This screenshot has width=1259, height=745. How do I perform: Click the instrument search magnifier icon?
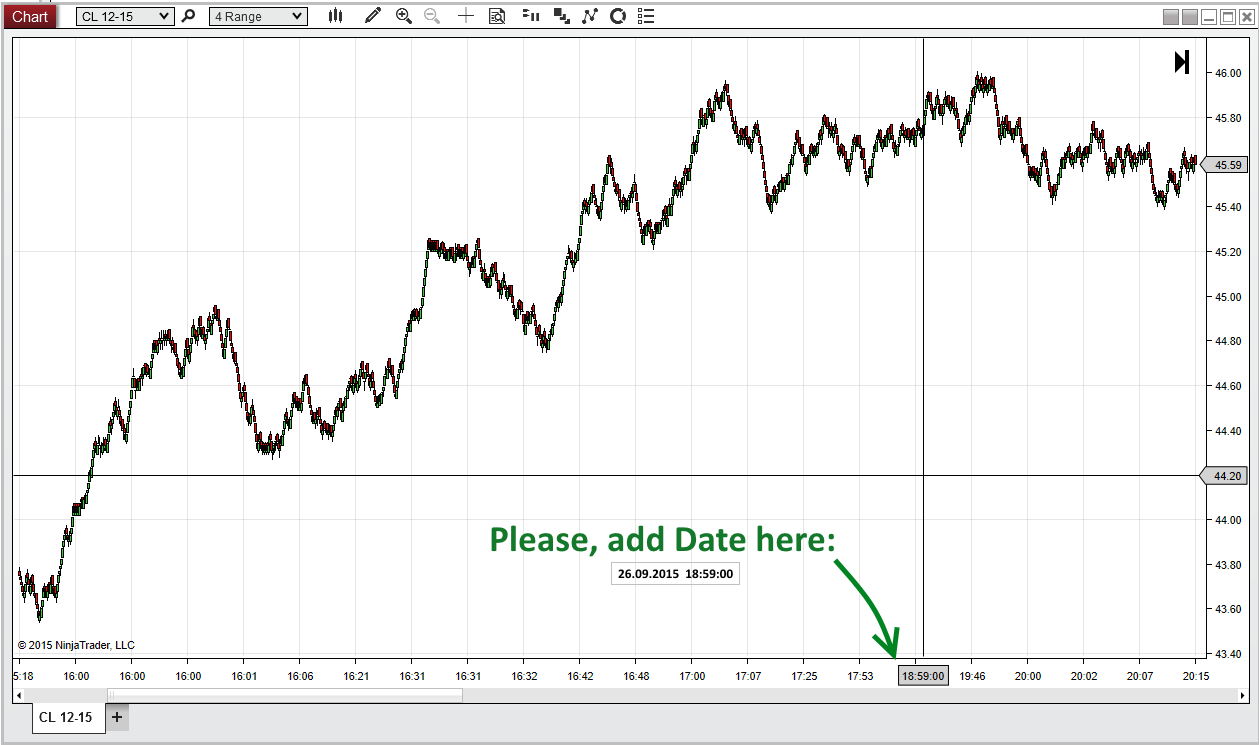pyautogui.click(x=188, y=16)
